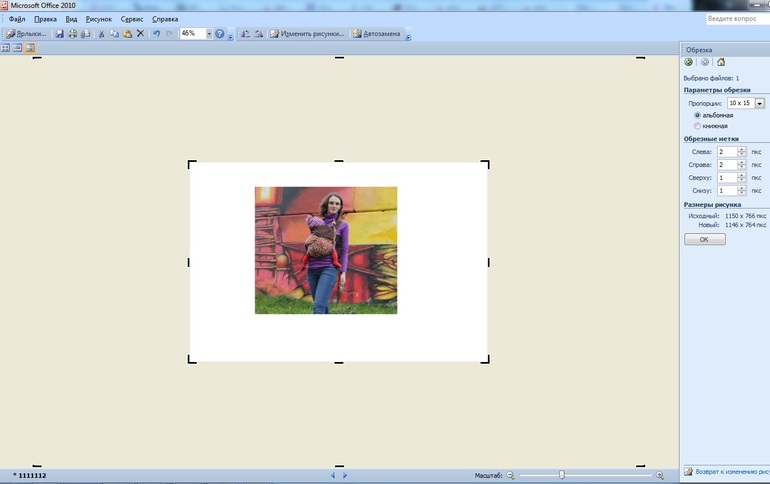Viewport: 770px width, 484px height.
Task: Click Возврат к изменению рисунков link
Action: pos(733,472)
